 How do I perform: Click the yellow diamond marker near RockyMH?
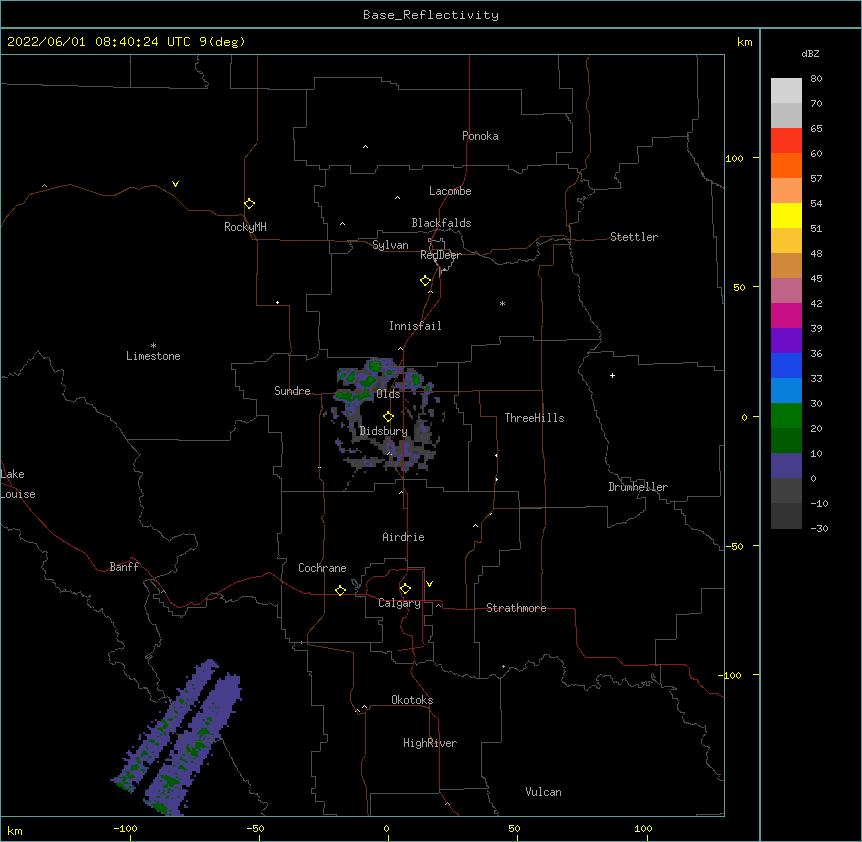click(250, 204)
